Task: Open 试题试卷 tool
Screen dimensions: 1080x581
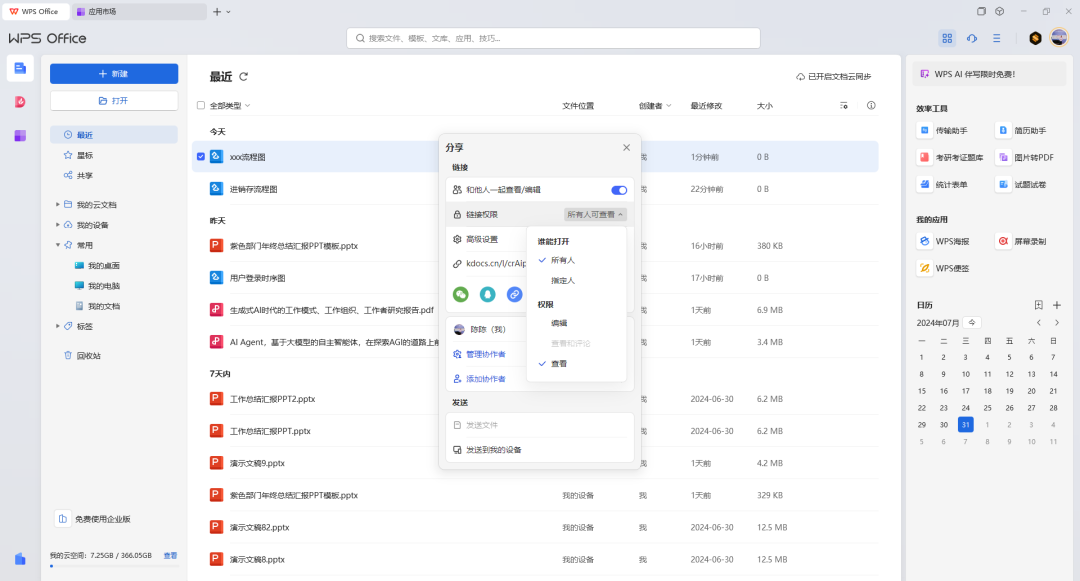Action: coord(1022,184)
